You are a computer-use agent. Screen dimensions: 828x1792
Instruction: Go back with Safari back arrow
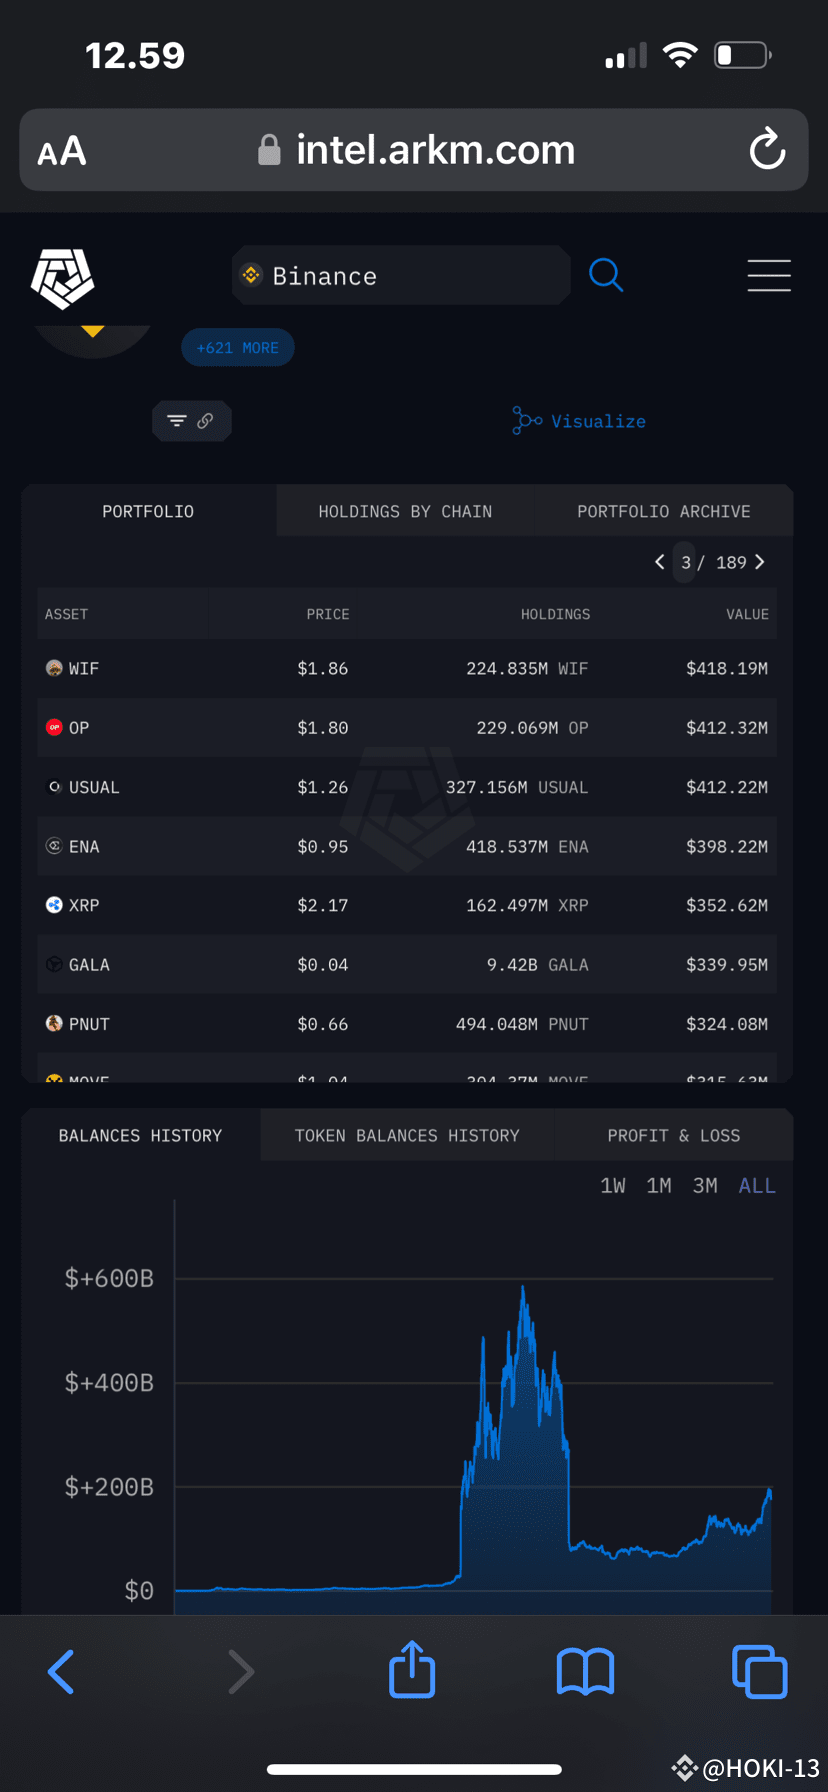pos(61,1671)
